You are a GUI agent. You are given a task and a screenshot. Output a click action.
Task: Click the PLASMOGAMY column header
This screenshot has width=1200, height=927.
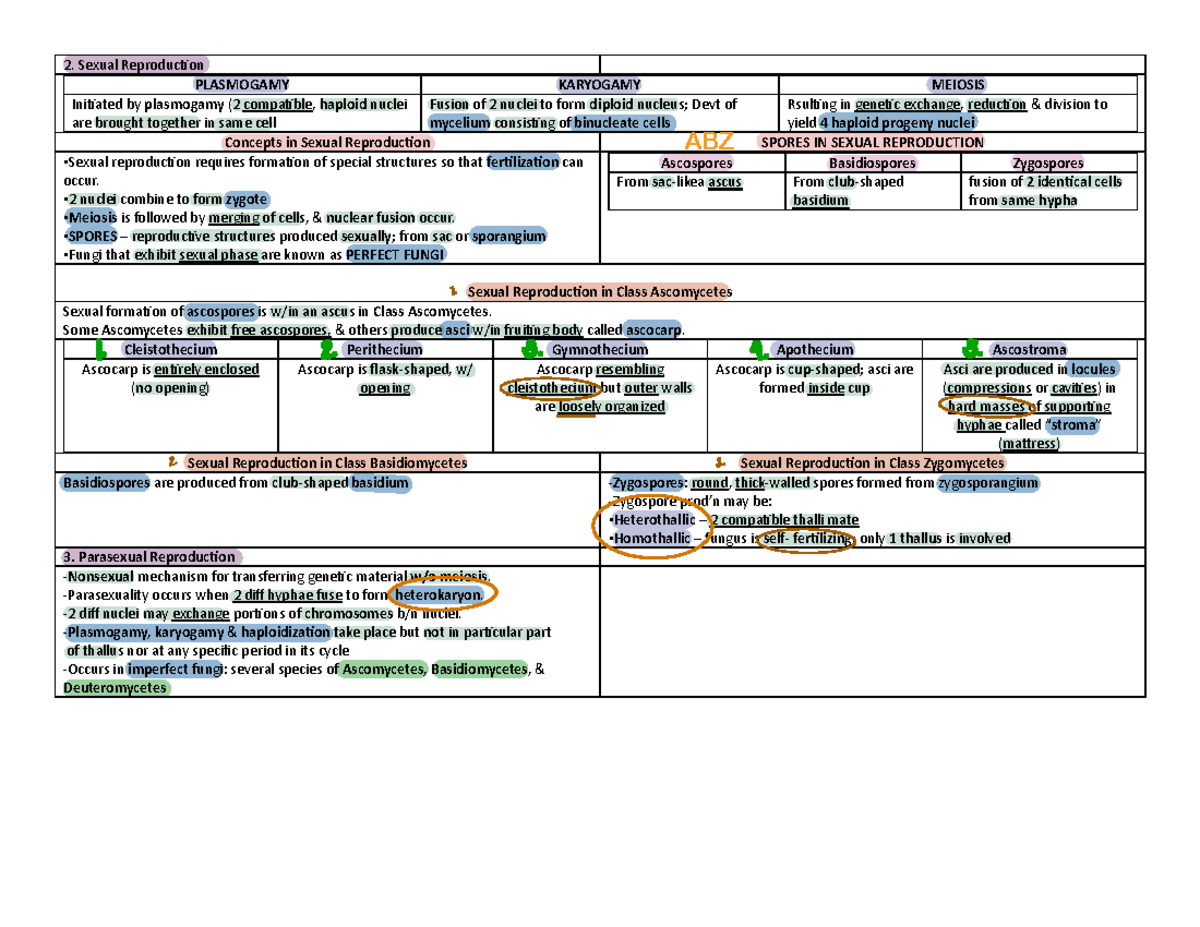tap(239, 86)
